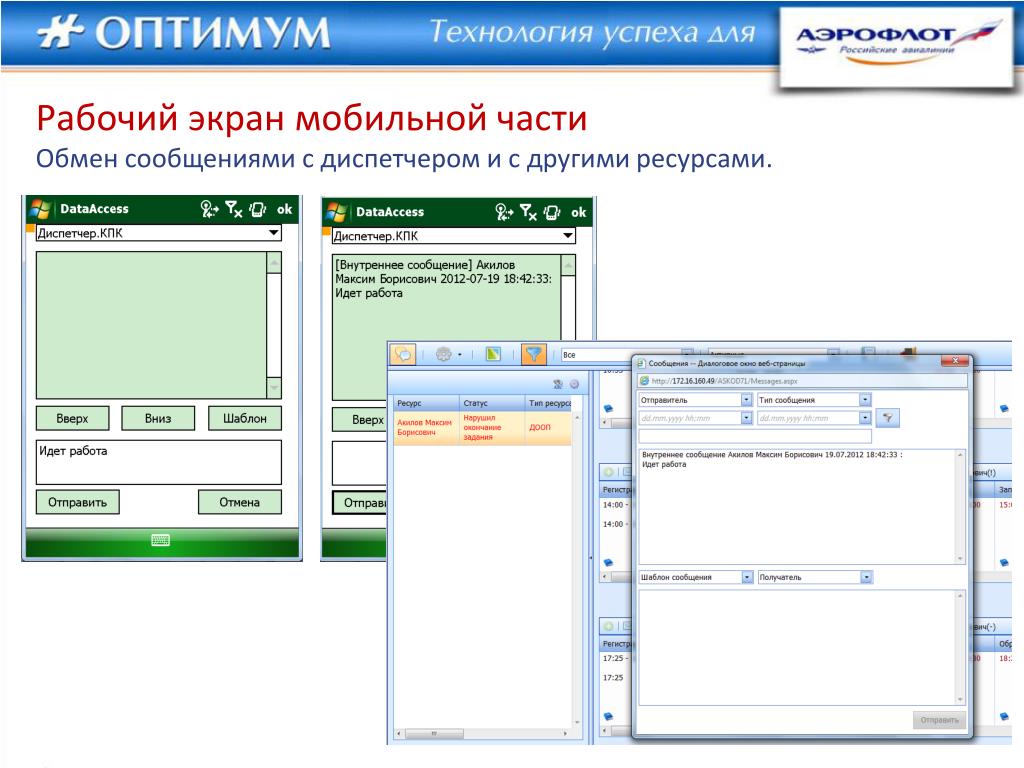Image resolution: width=1024 pixels, height=768 pixels.
Task: Click the green add icon above 14:00 rows
Action: click(609, 472)
